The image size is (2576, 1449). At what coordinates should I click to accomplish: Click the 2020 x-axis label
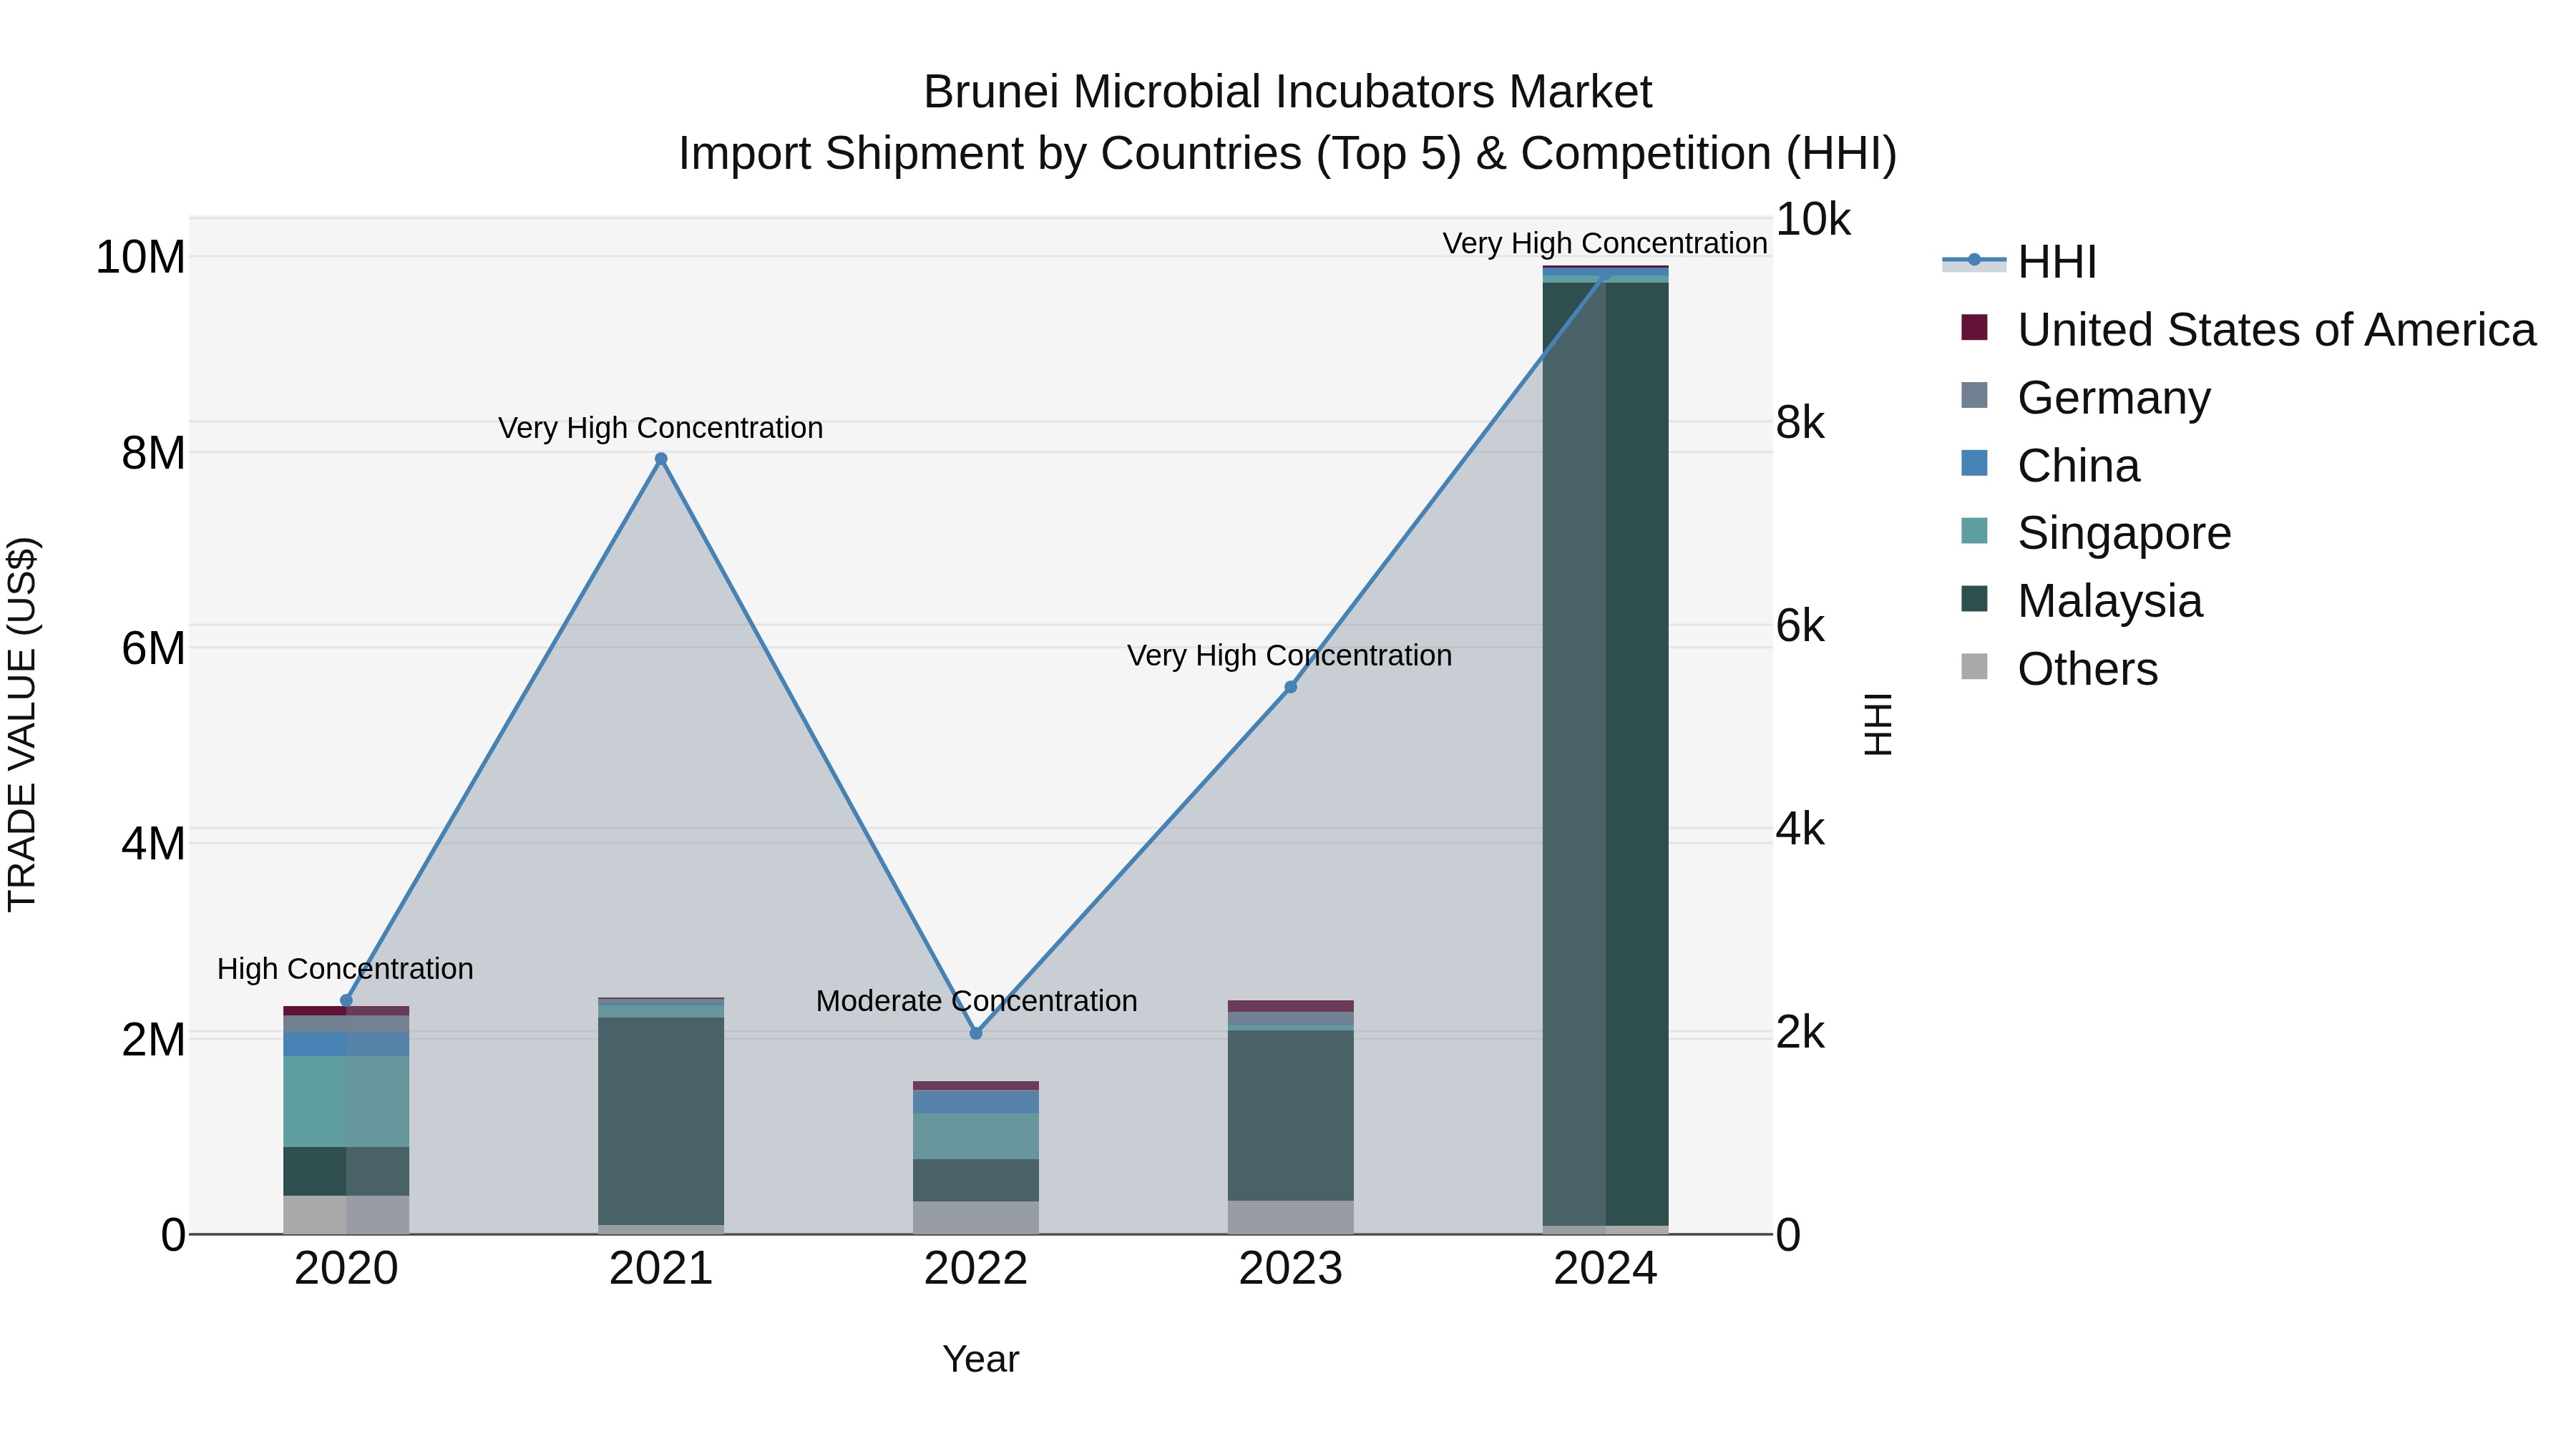[x=346, y=1269]
